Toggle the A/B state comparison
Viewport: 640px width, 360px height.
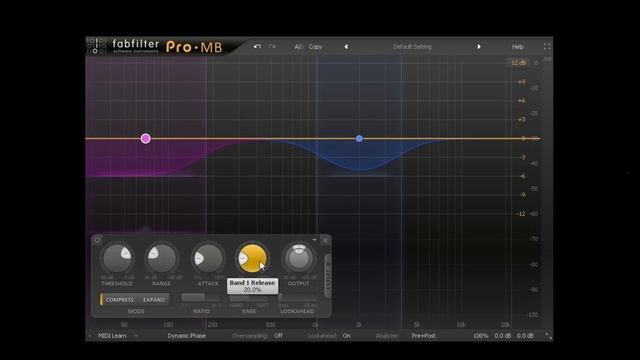pyautogui.click(x=298, y=47)
